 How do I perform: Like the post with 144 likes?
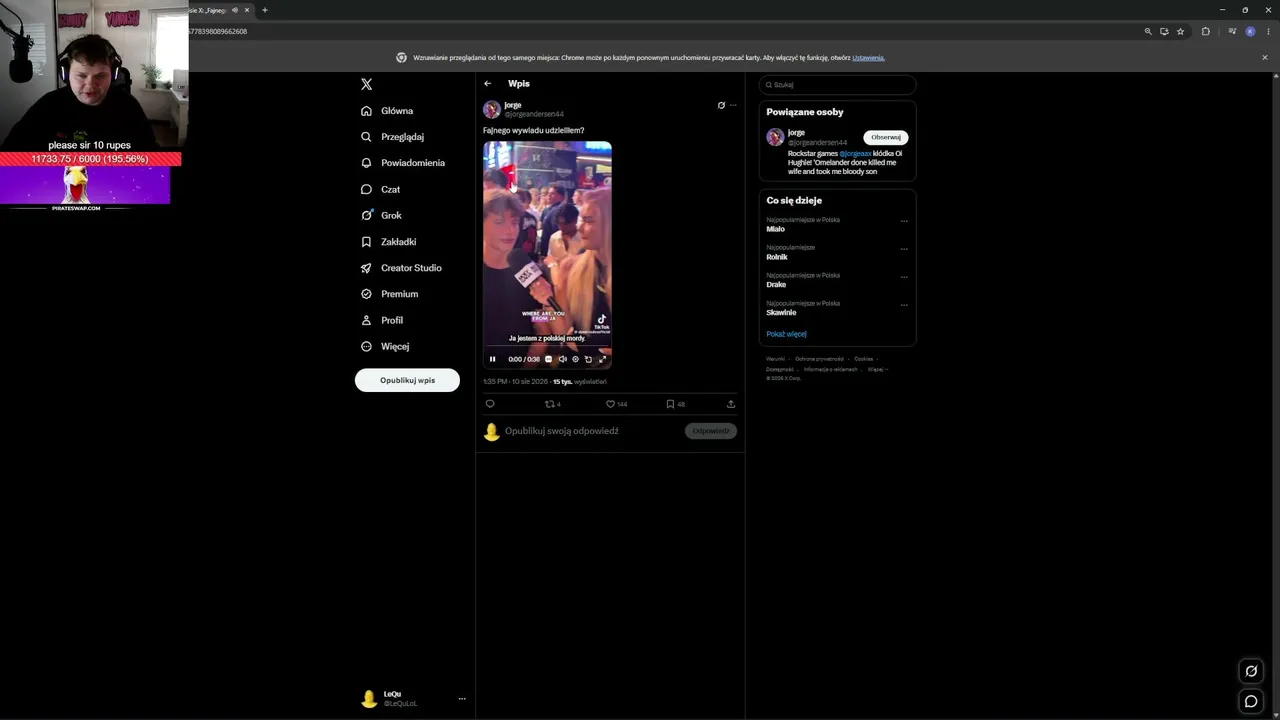(x=616, y=404)
